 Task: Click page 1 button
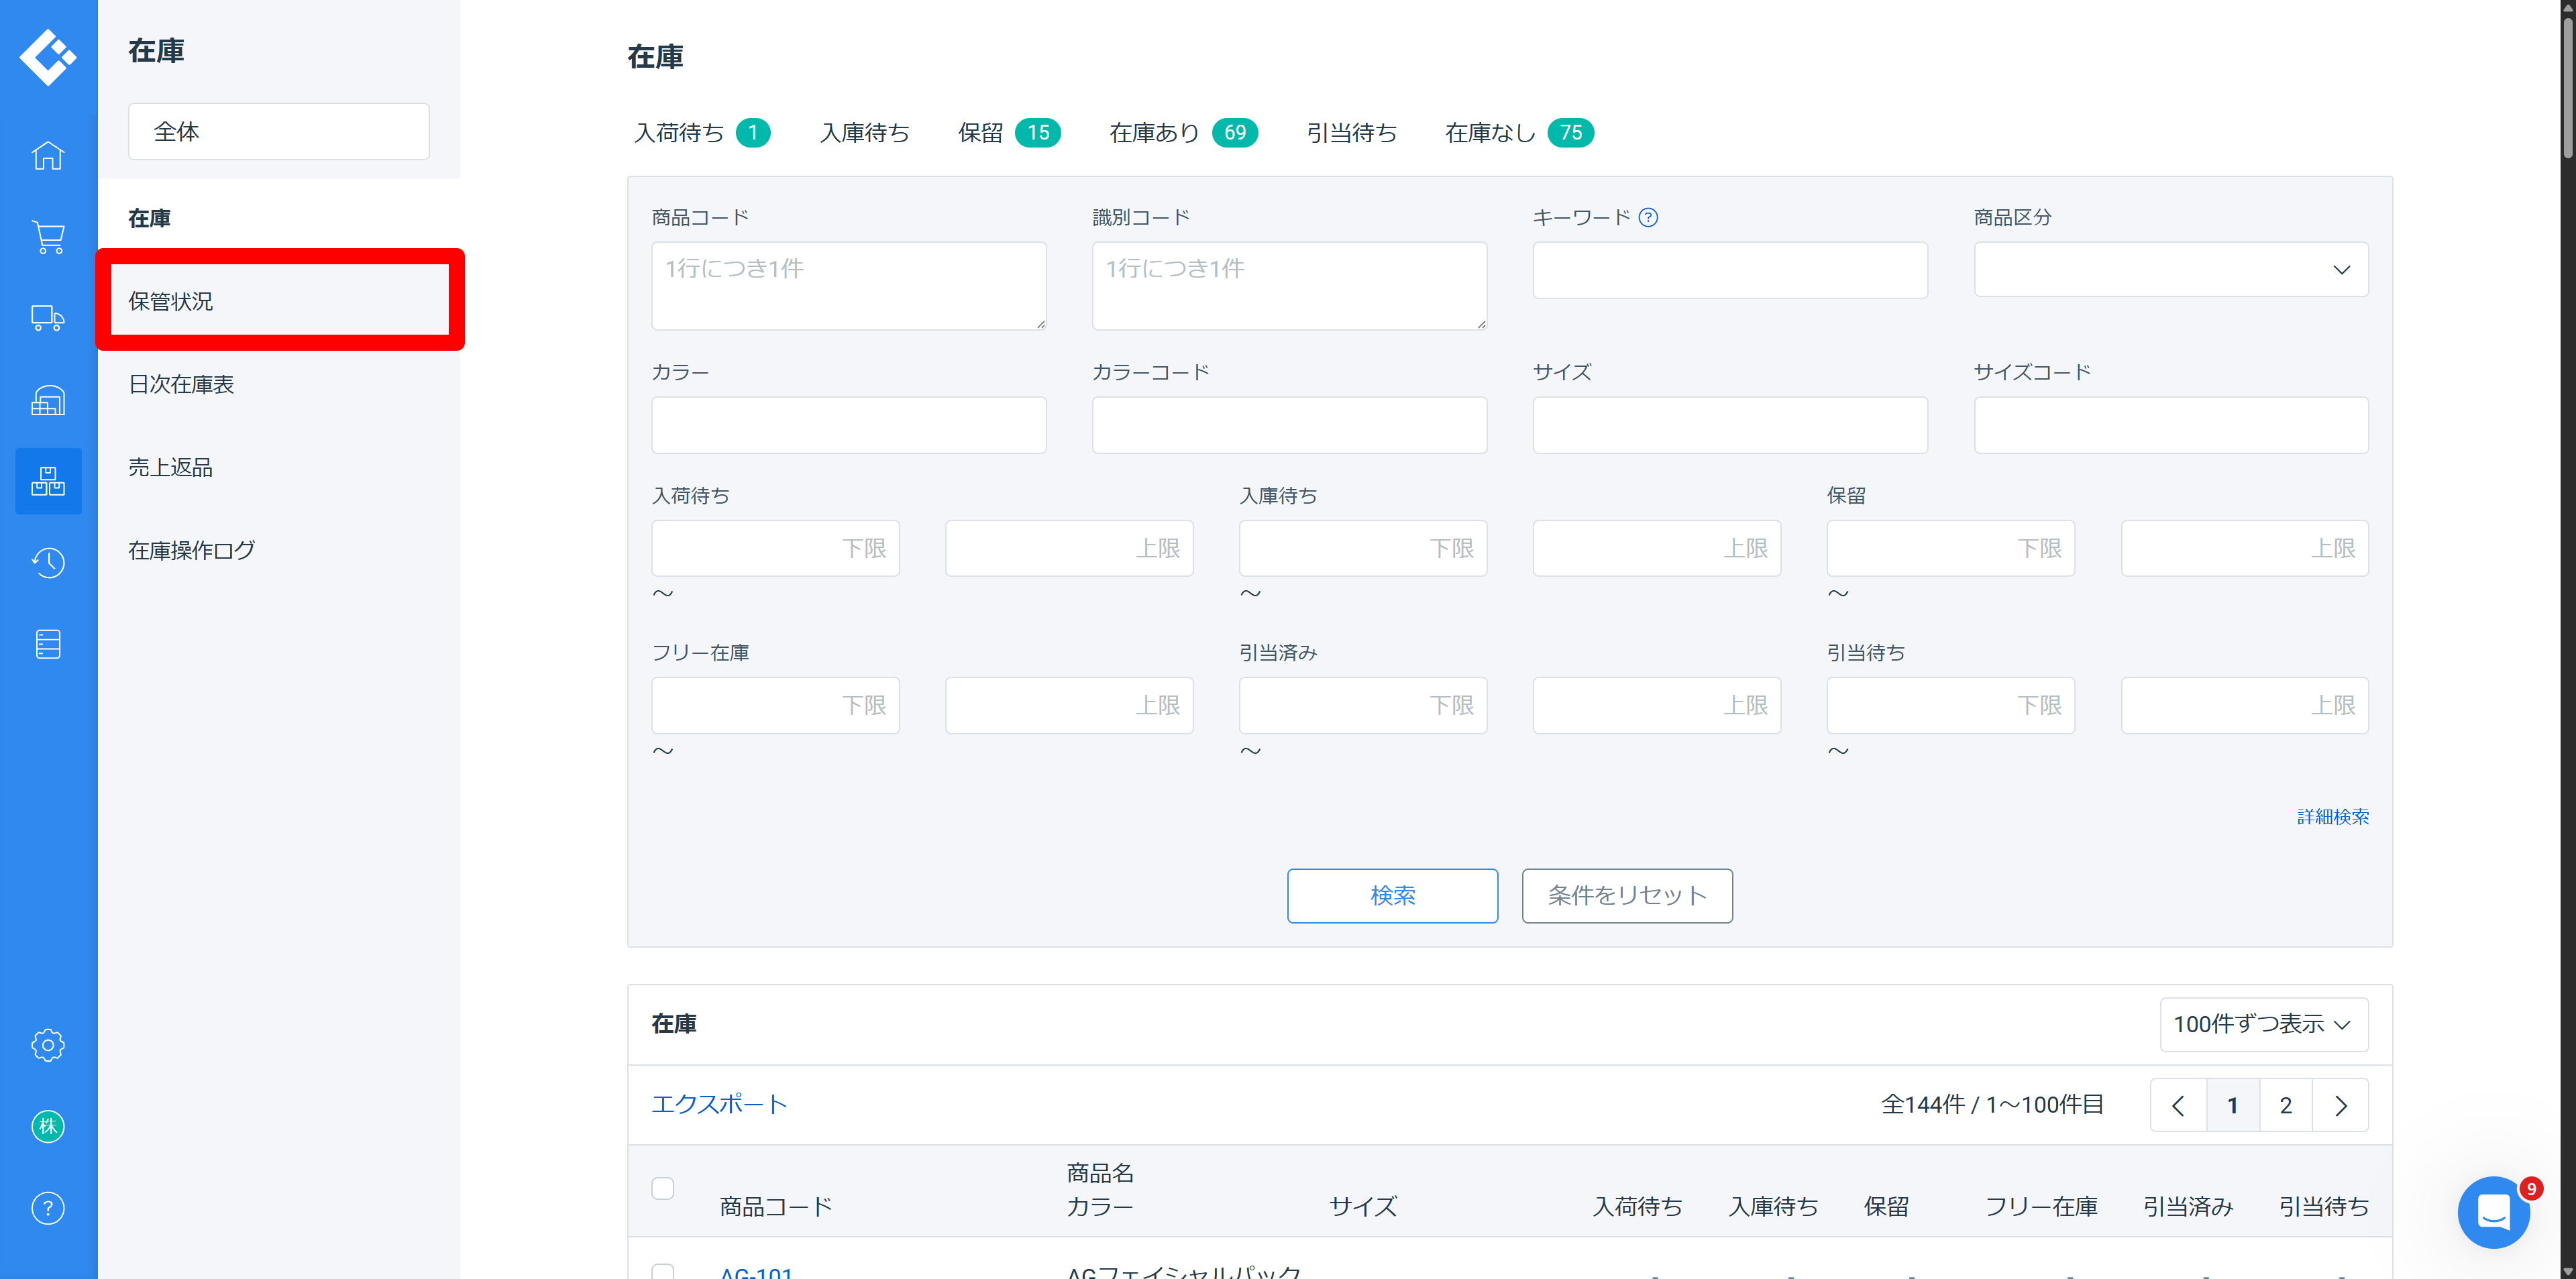pos(2232,1105)
